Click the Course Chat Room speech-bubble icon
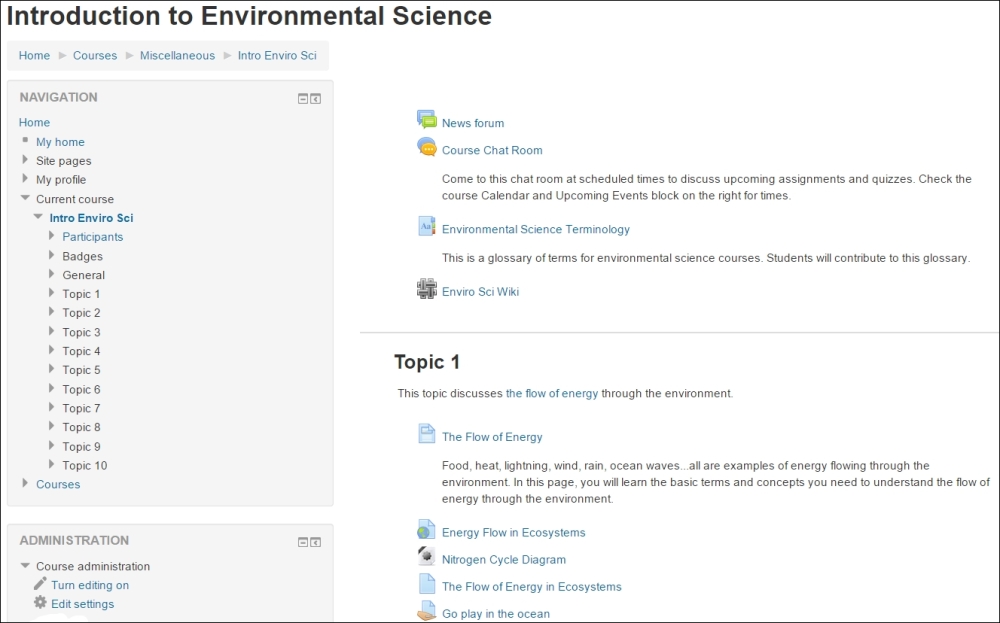The height and width of the screenshot is (623, 1000). [x=427, y=147]
